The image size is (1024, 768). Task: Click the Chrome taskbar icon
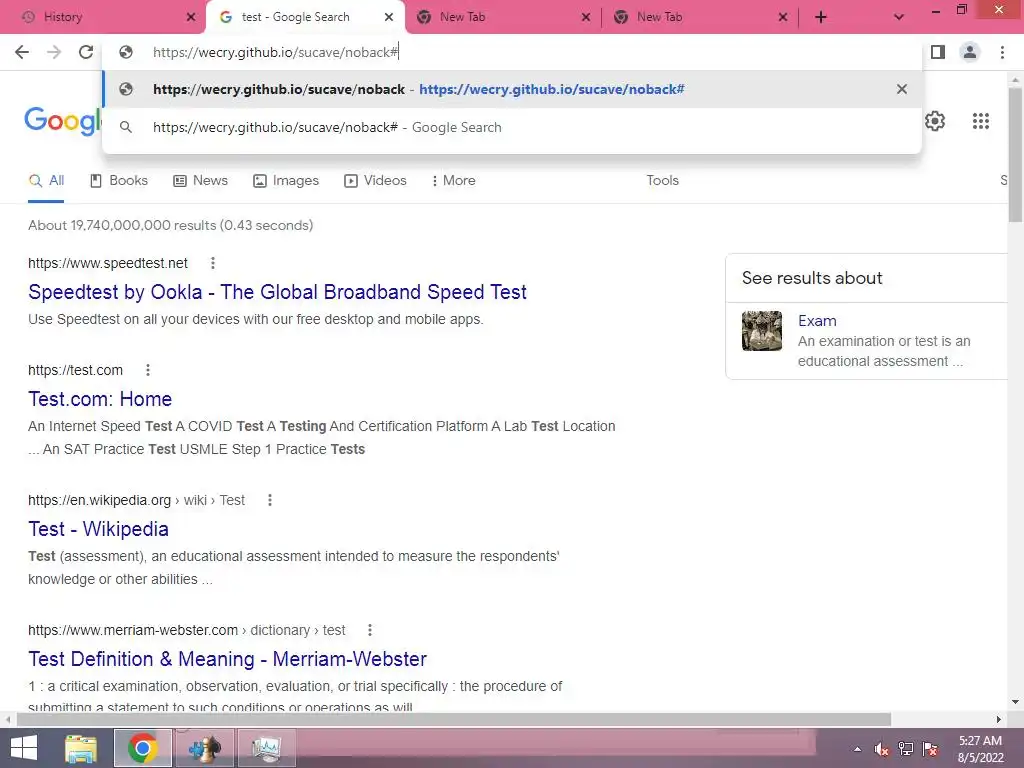pos(142,748)
